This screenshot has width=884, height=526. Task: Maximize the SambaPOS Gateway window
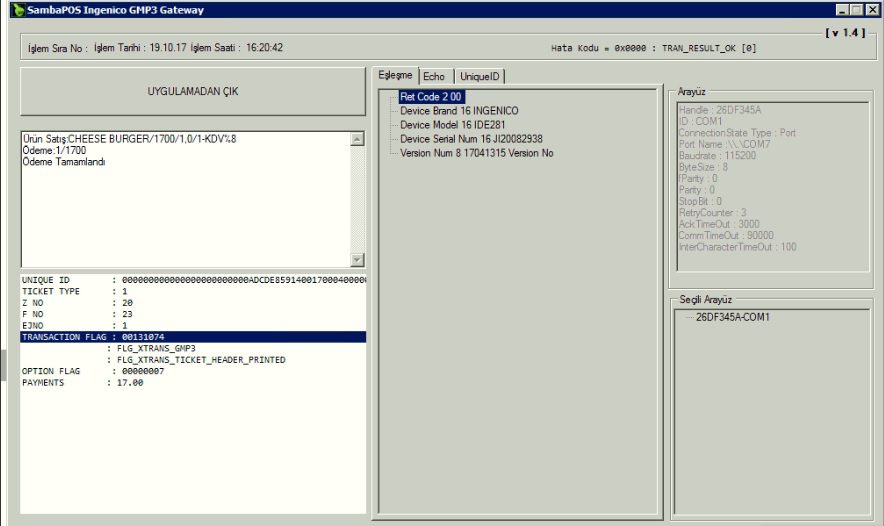click(x=857, y=10)
